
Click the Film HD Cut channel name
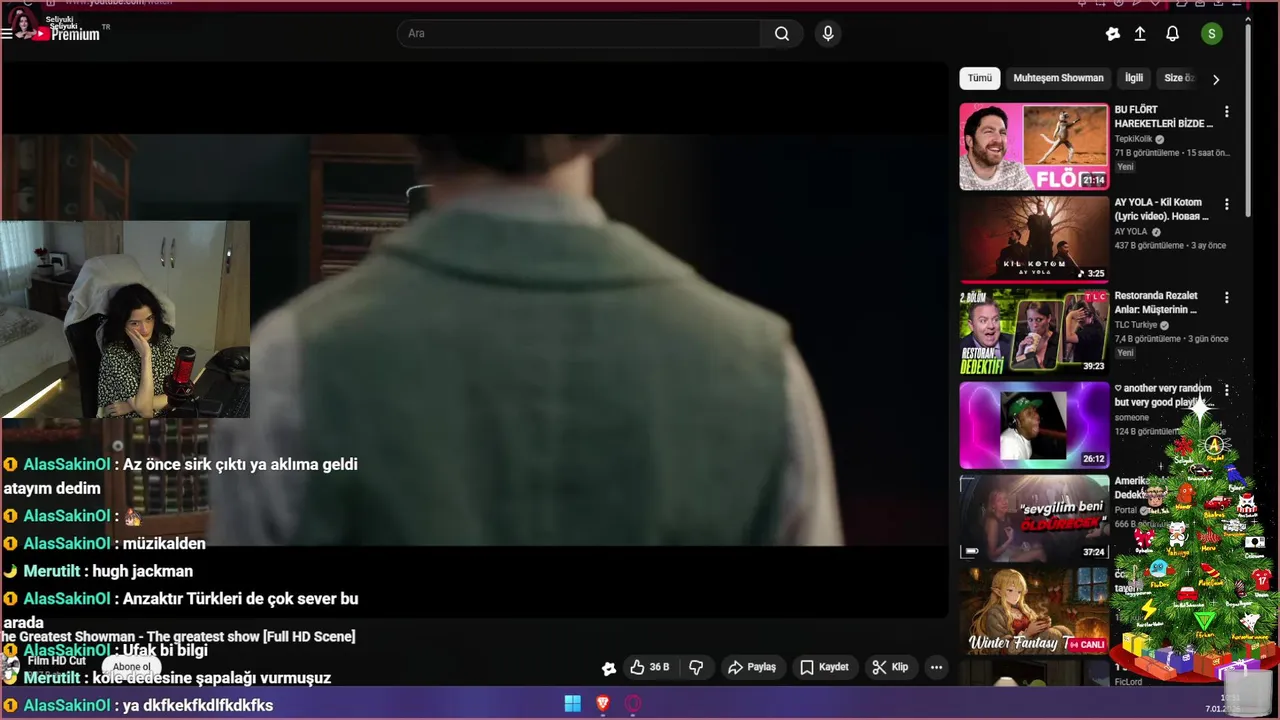56,661
